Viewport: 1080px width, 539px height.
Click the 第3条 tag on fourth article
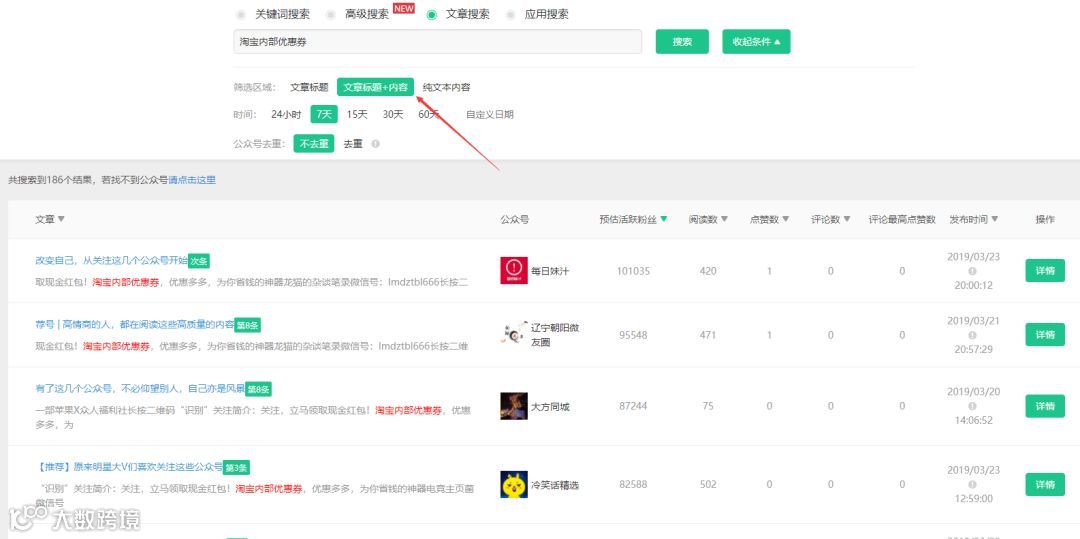[236, 468]
